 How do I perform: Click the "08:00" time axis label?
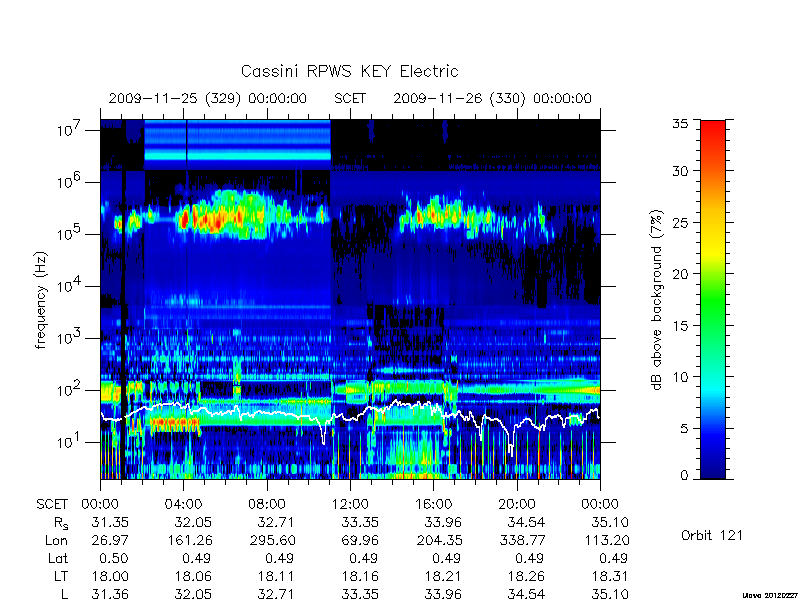click(267, 505)
